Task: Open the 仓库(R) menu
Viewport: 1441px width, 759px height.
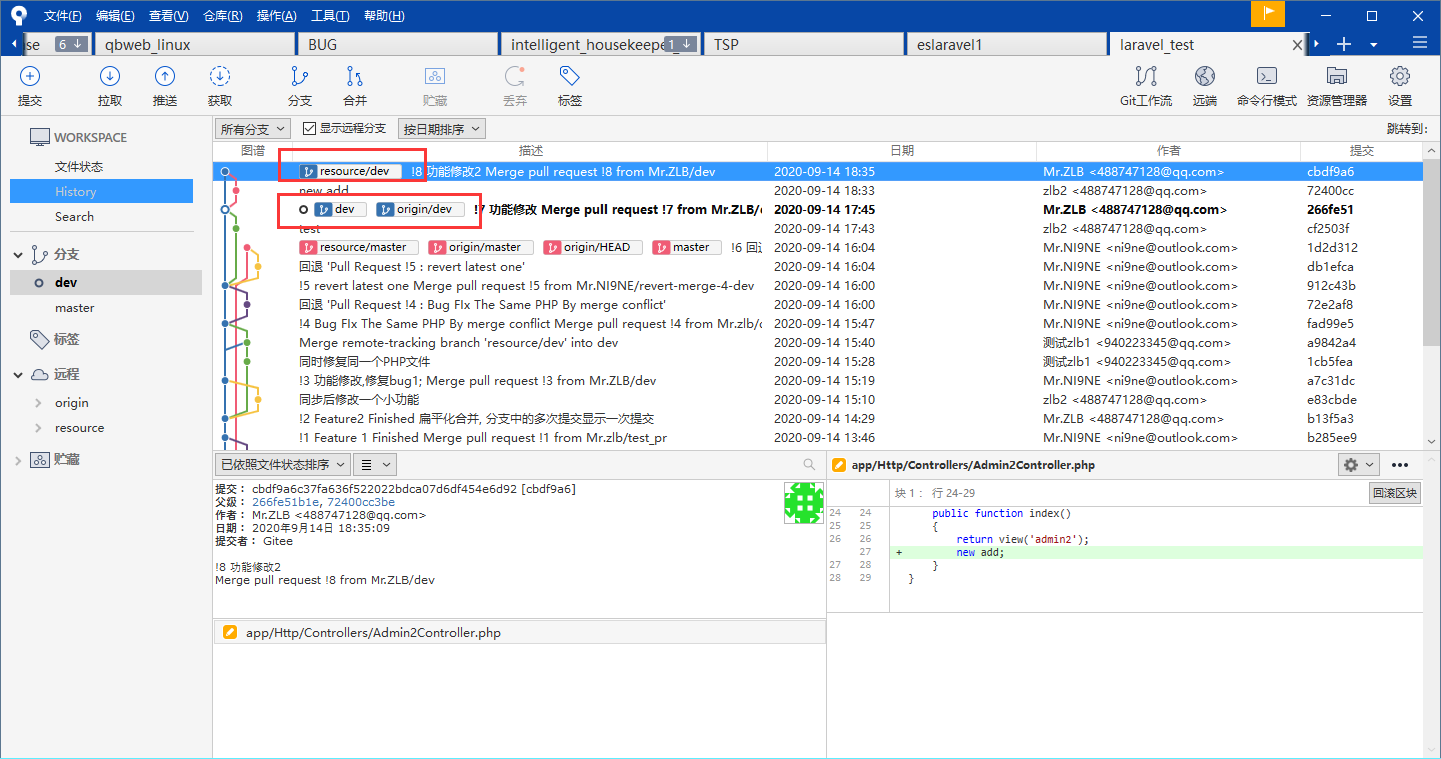Action: [x=222, y=16]
